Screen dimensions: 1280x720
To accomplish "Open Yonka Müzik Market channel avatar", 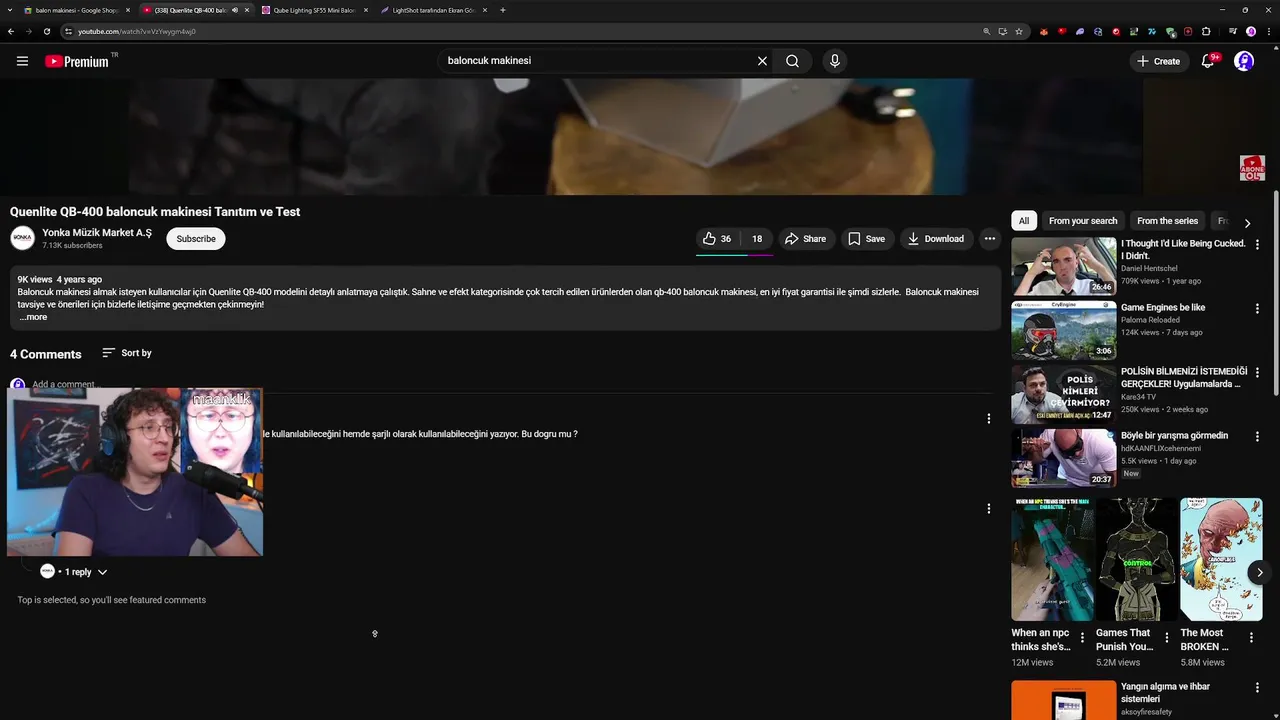I will (x=22, y=238).
